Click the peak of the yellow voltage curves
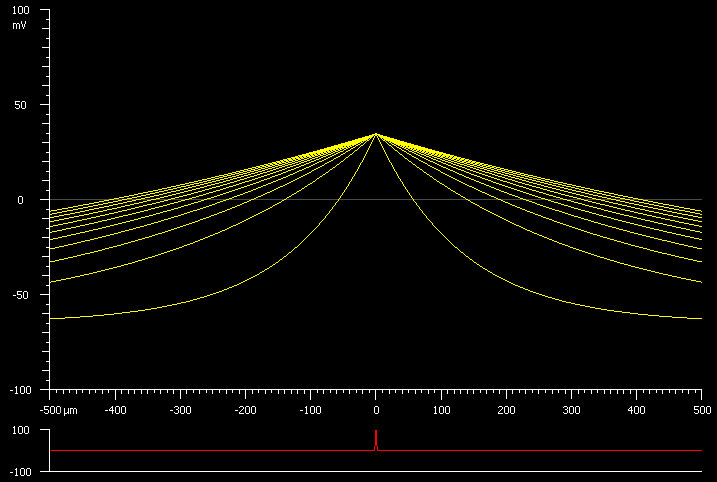Viewport: 717px width, 482px height. pyautogui.click(x=376, y=134)
